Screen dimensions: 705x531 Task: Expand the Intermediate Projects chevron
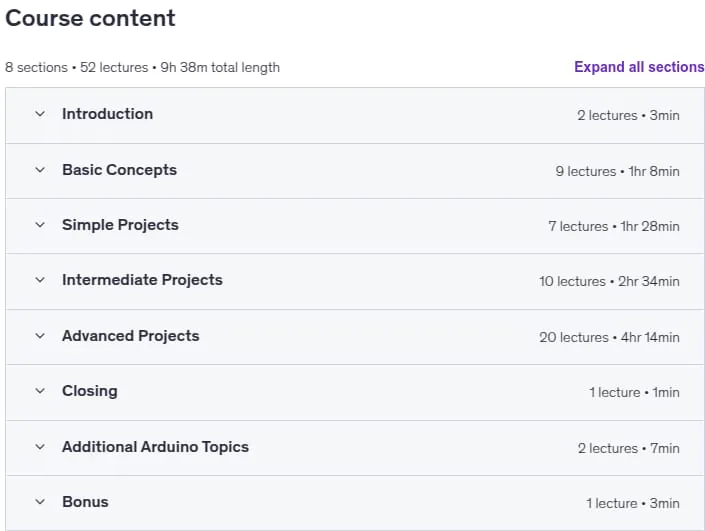point(40,280)
